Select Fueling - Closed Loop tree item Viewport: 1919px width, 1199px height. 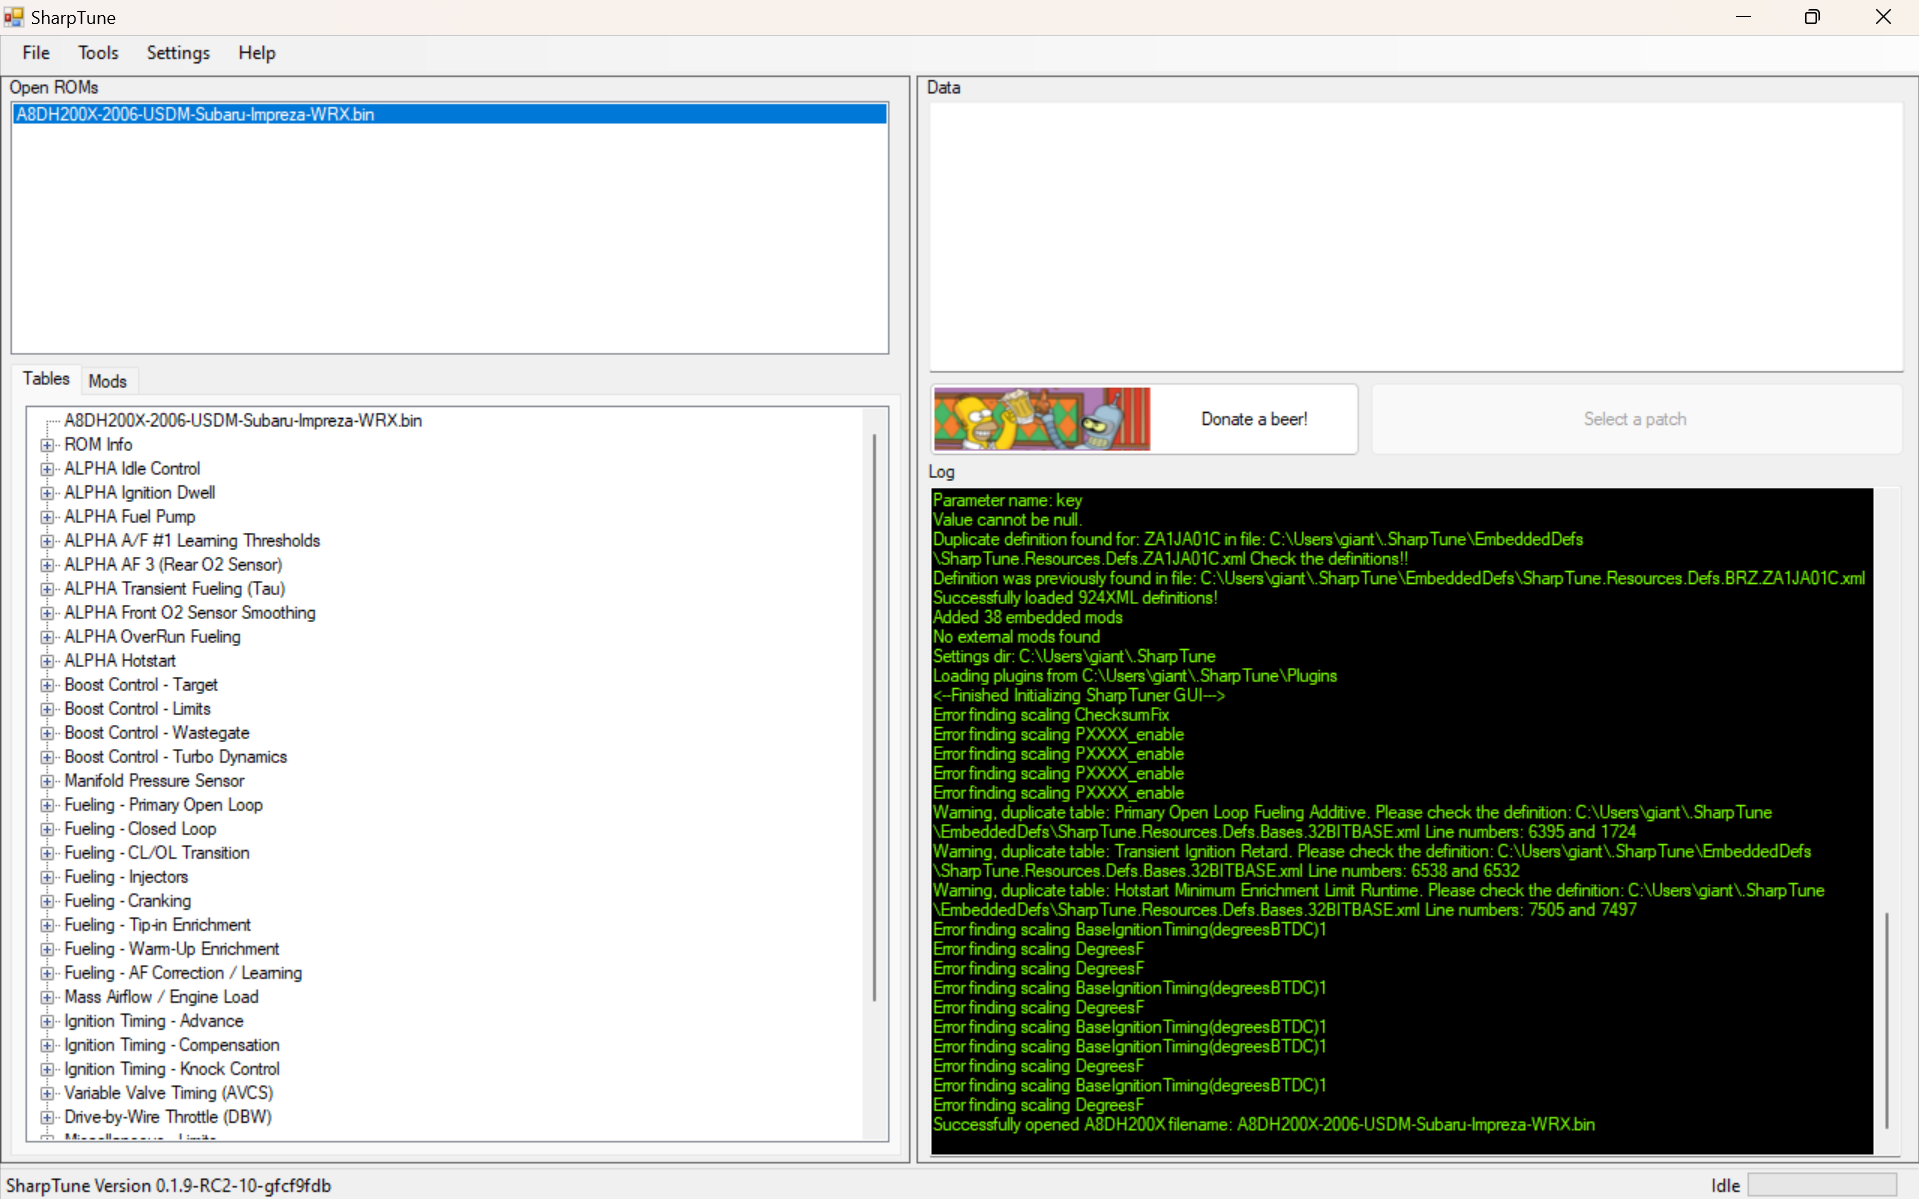point(140,829)
